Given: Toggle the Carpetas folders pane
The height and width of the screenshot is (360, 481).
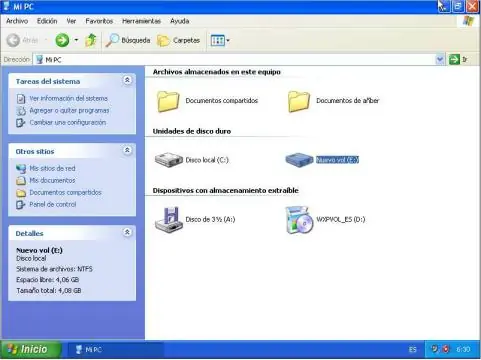Looking at the screenshot, I should click(179, 40).
